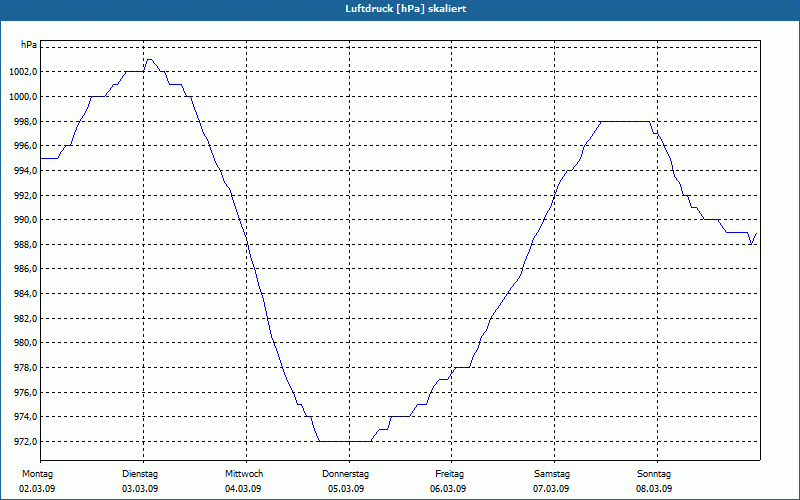This screenshot has height=500, width=800.
Task: Click the date 07.03.09
Action: click(x=551, y=489)
